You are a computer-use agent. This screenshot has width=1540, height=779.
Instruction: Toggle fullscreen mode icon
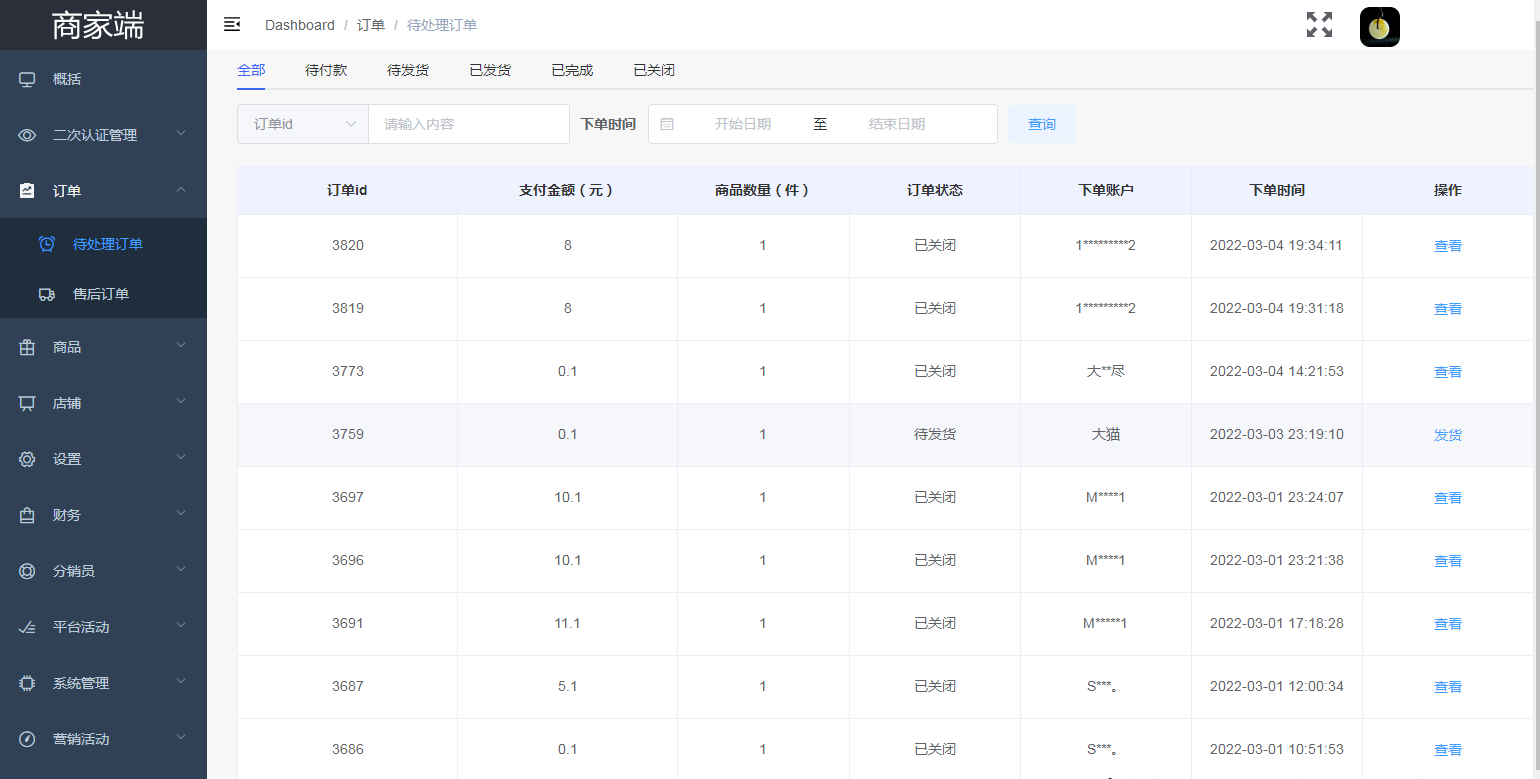click(1319, 25)
